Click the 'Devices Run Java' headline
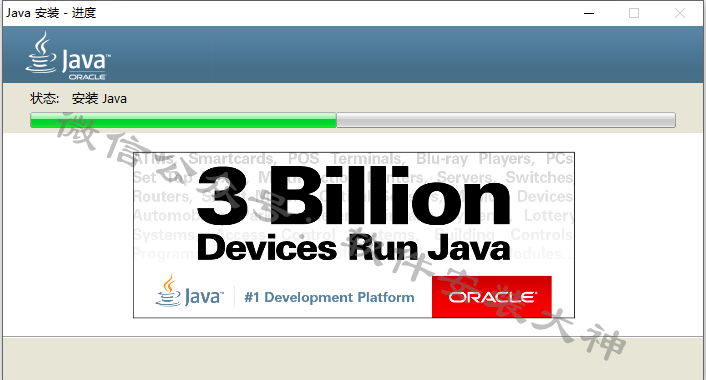The height and width of the screenshot is (380, 706). (x=353, y=248)
